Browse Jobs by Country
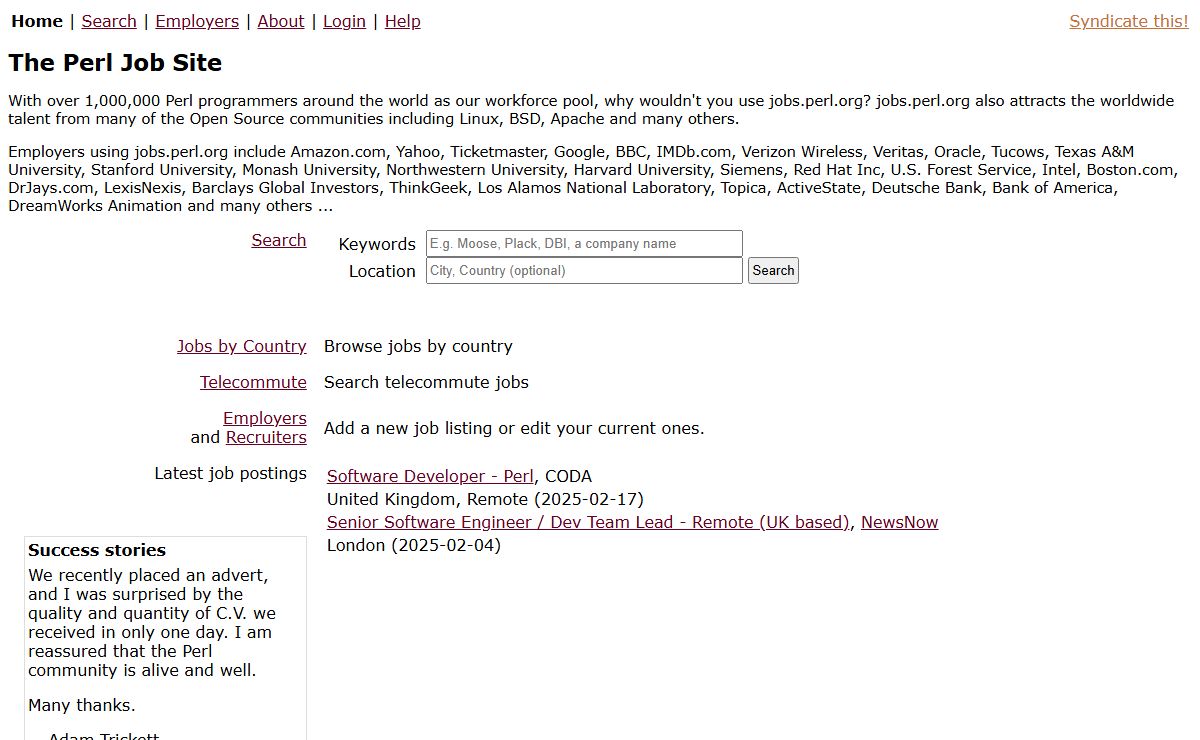Viewport: 1200px width, 740px height. click(x=242, y=346)
